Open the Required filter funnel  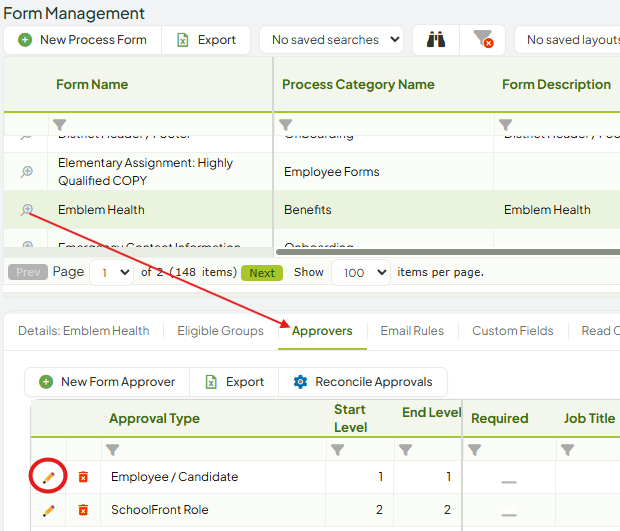tap(474, 450)
